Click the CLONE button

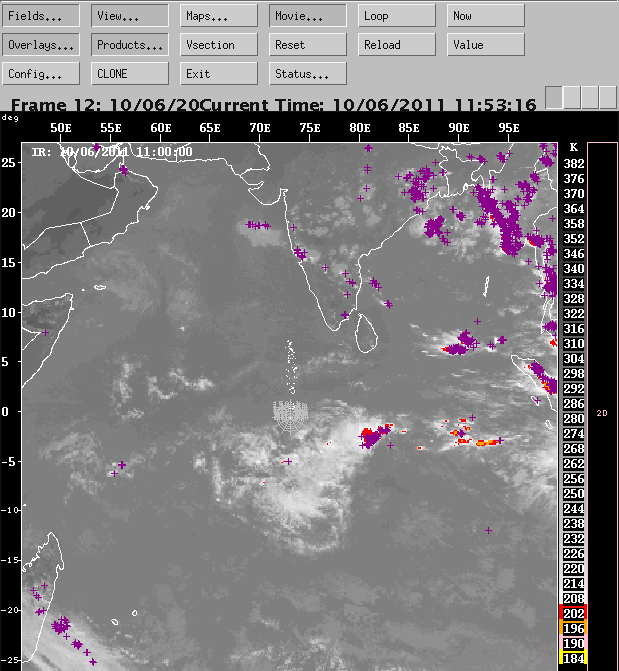coord(130,74)
